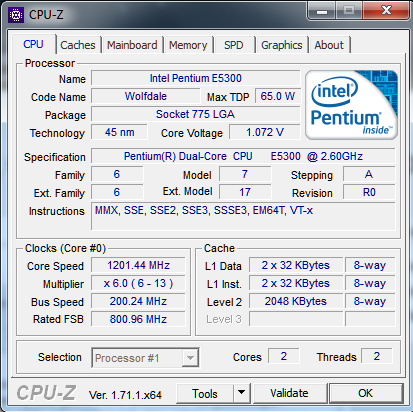Open the Memory tab
The image size is (413, 412).
tap(188, 45)
